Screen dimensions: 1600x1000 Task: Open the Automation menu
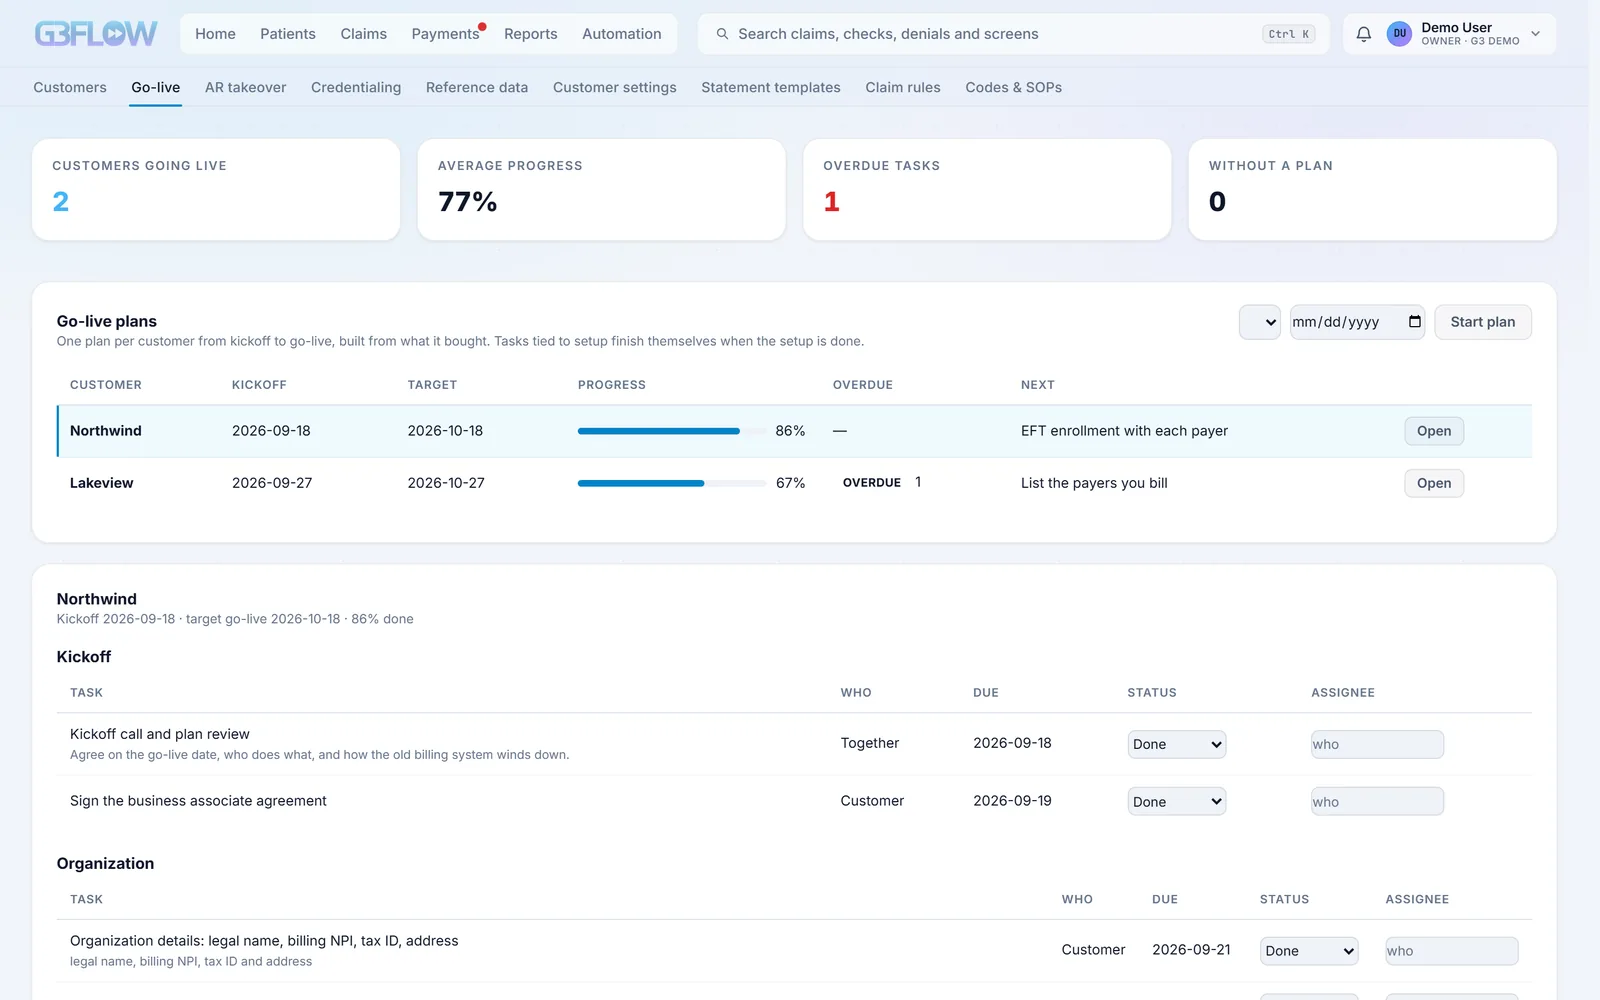[622, 34]
